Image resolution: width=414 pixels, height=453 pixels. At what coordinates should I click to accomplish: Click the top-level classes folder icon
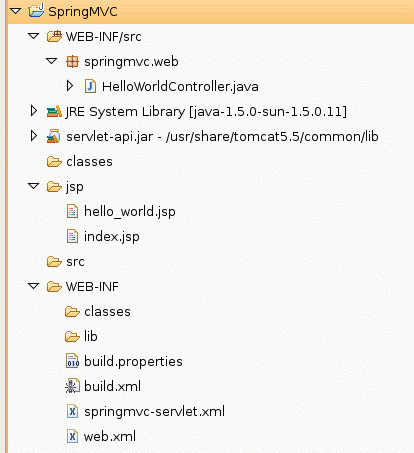[54, 162]
